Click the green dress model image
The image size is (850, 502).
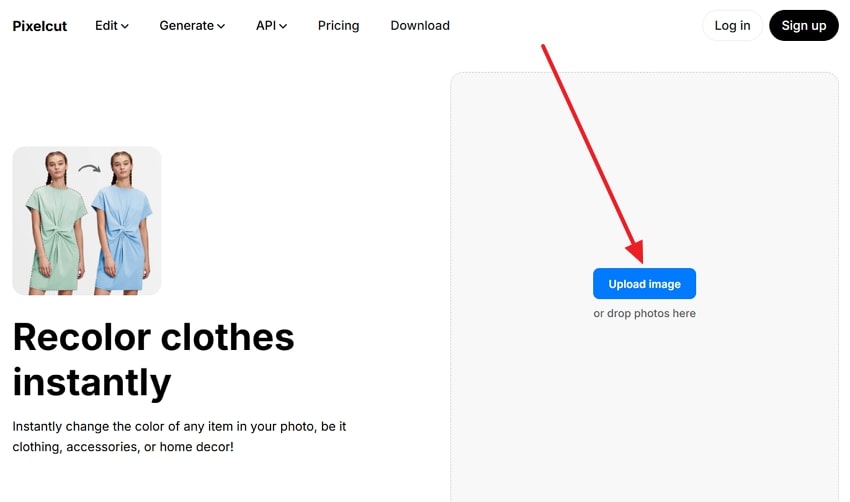(56, 225)
